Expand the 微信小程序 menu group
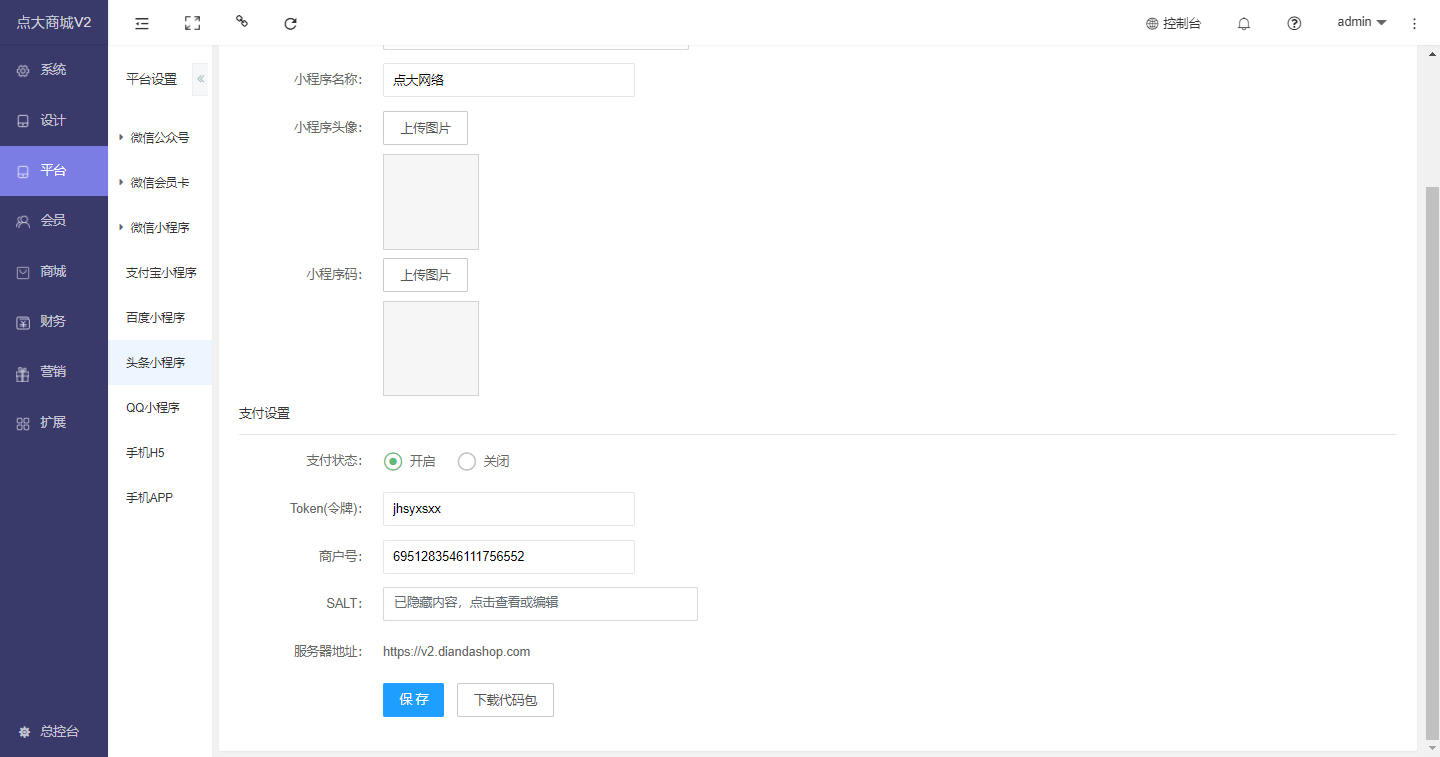The height and width of the screenshot is (757, 1440). click(x=121, y=228)
